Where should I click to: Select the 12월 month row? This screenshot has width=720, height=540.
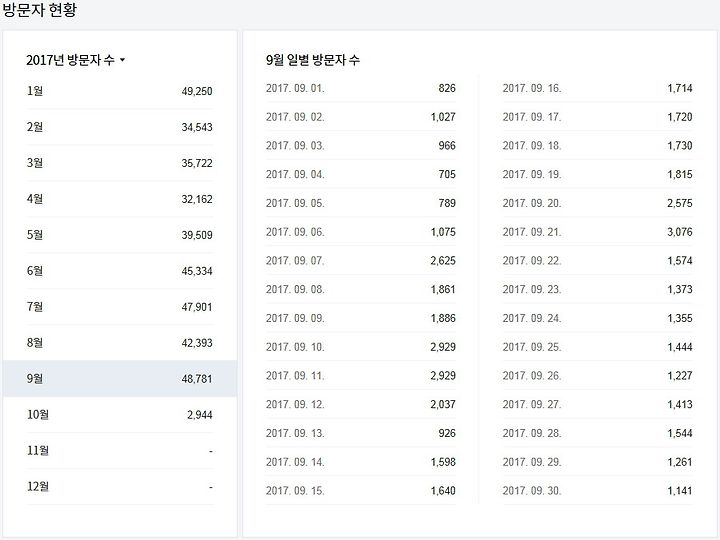119,487
